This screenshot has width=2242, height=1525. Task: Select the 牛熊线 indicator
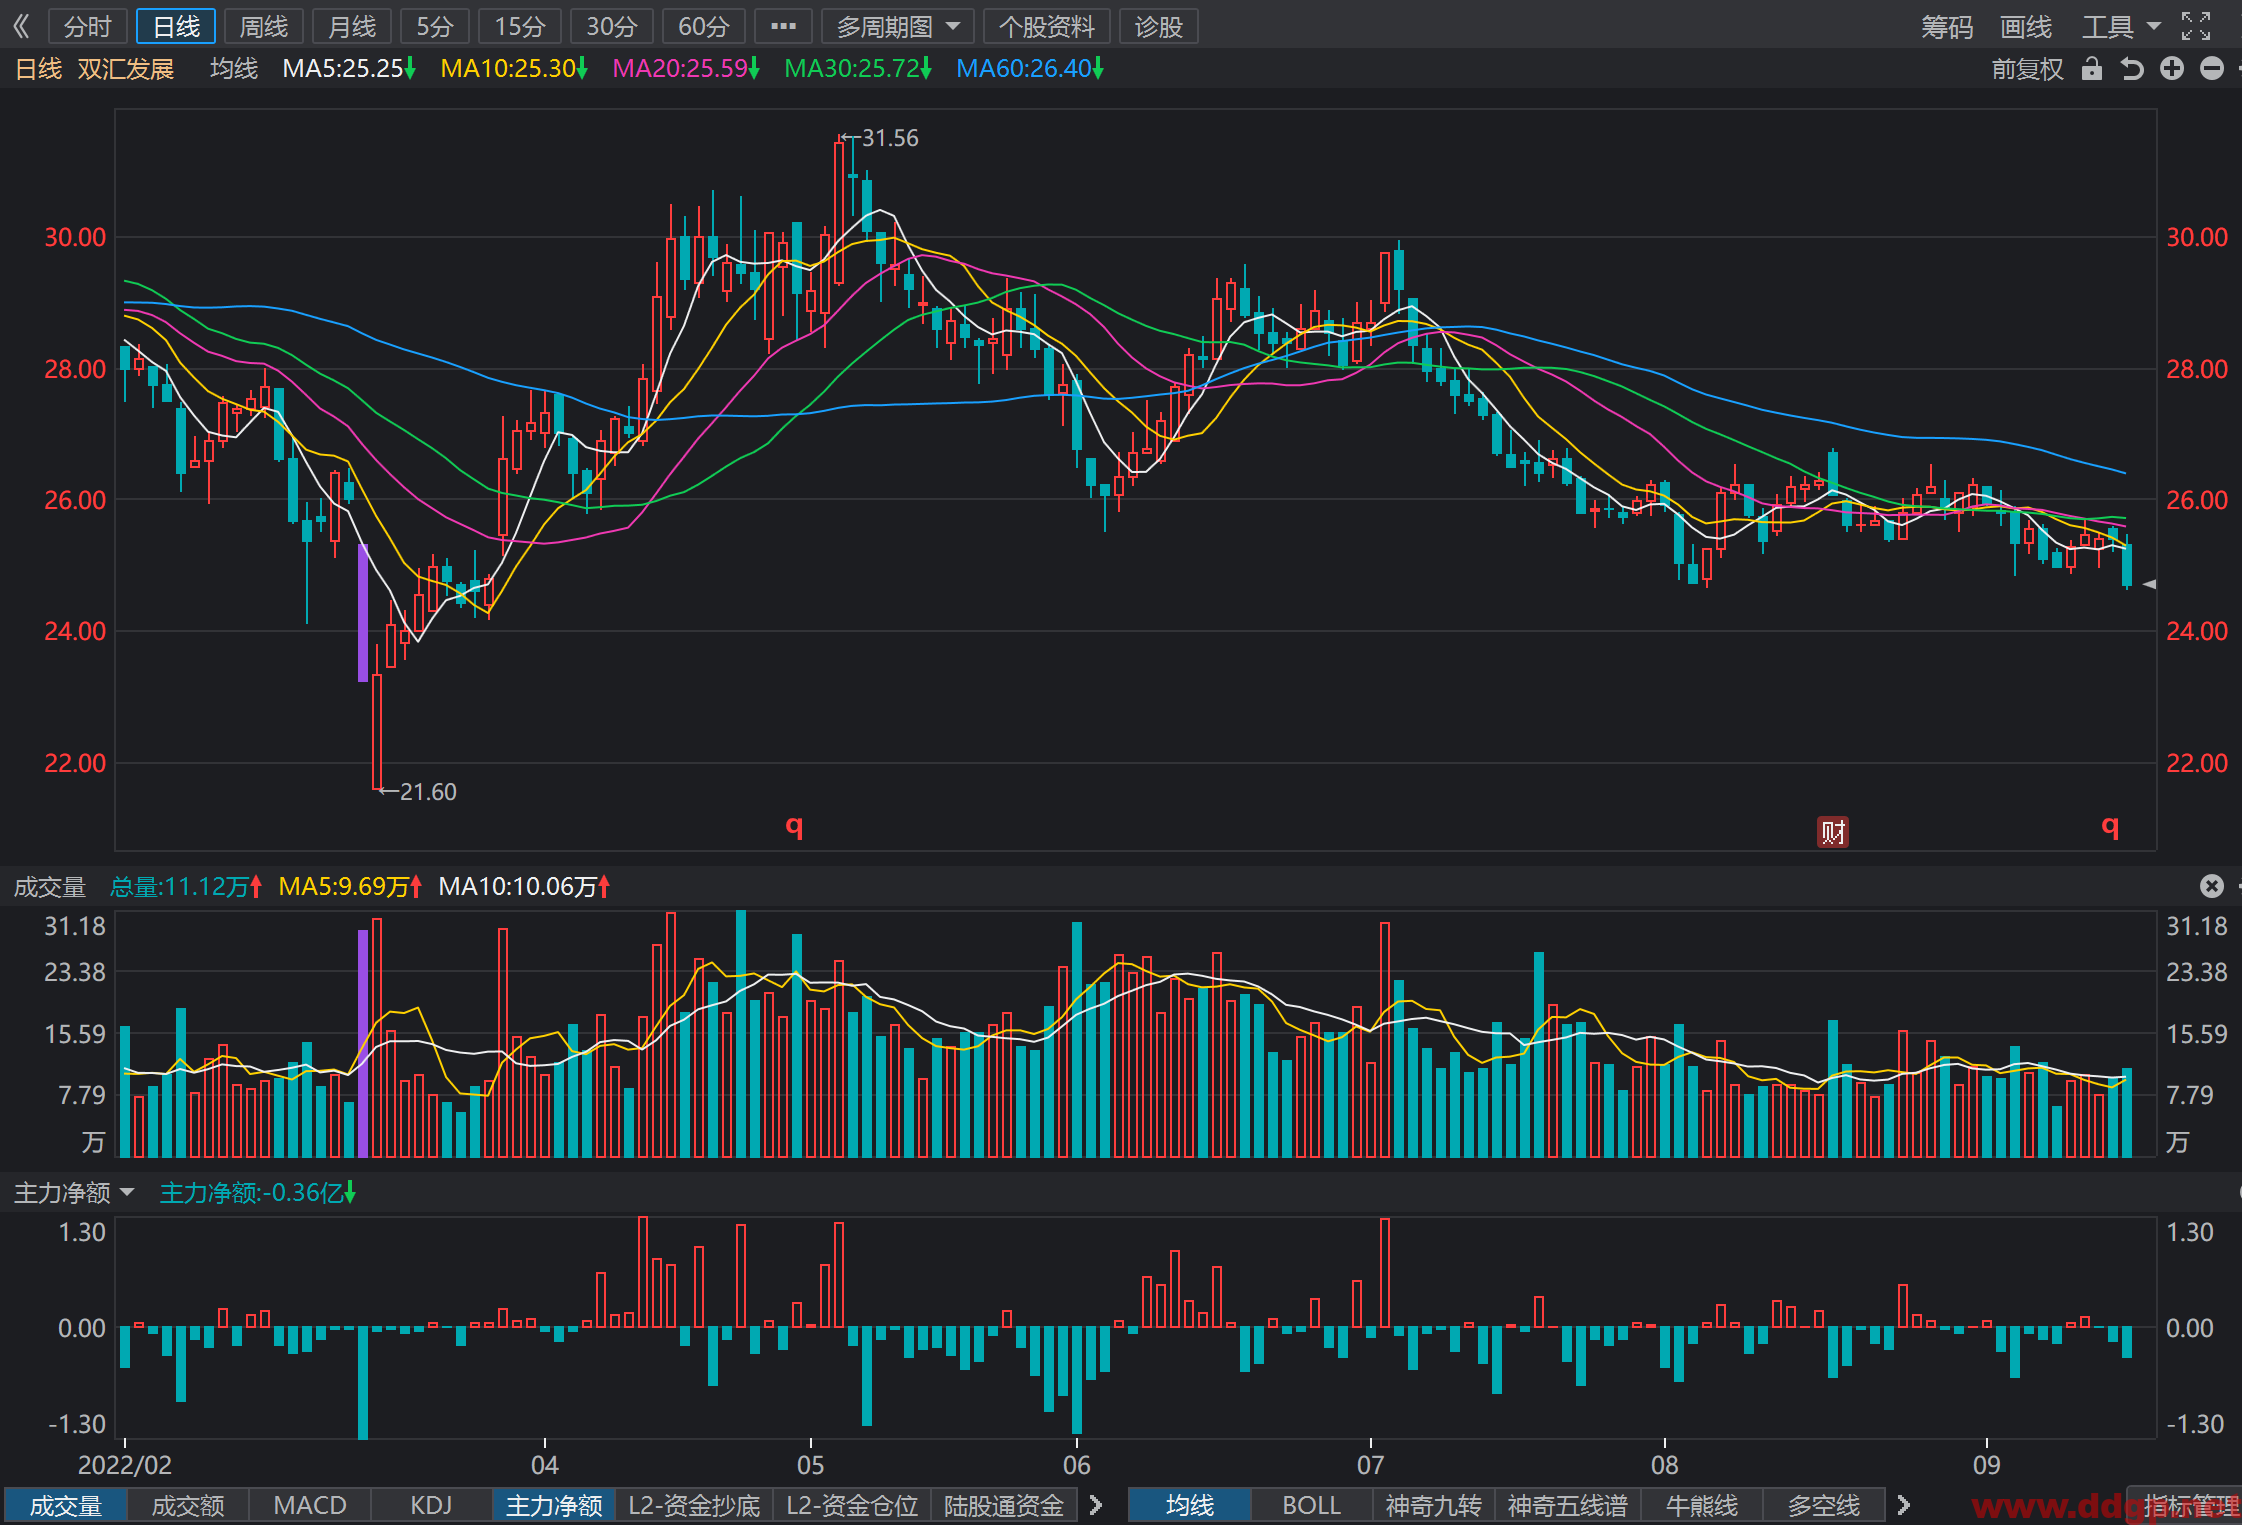(1702, 1505)
